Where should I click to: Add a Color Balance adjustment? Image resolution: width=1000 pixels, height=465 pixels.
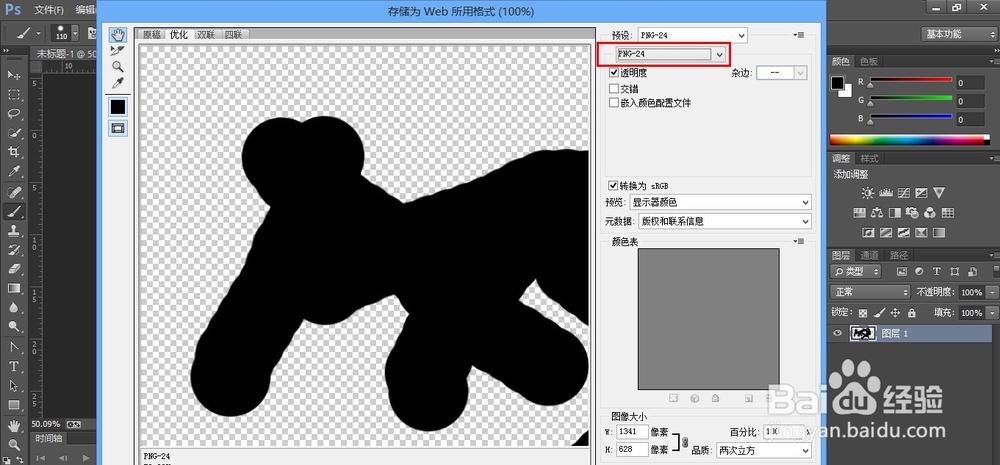tap(877, 212)
